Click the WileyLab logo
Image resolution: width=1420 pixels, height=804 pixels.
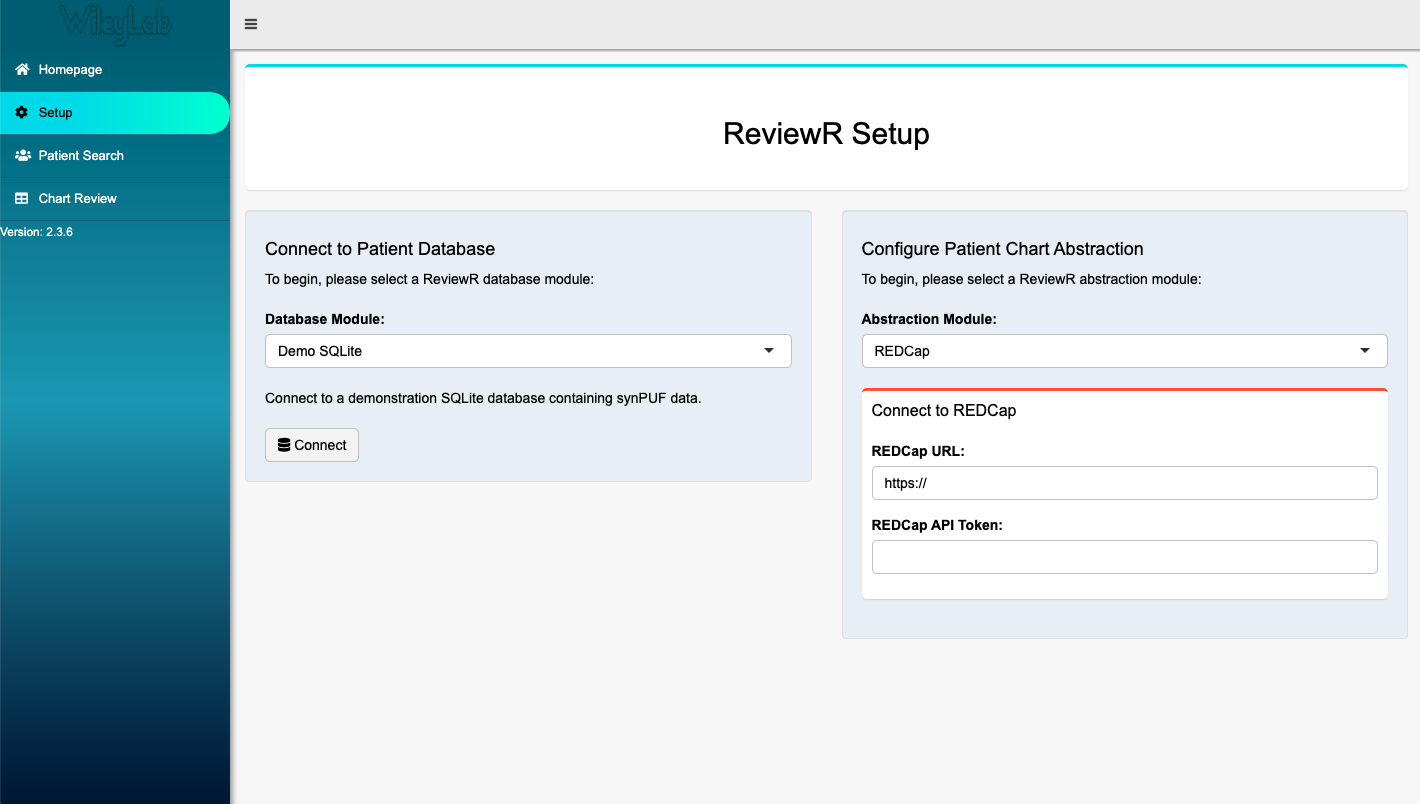tap(115, 23)
